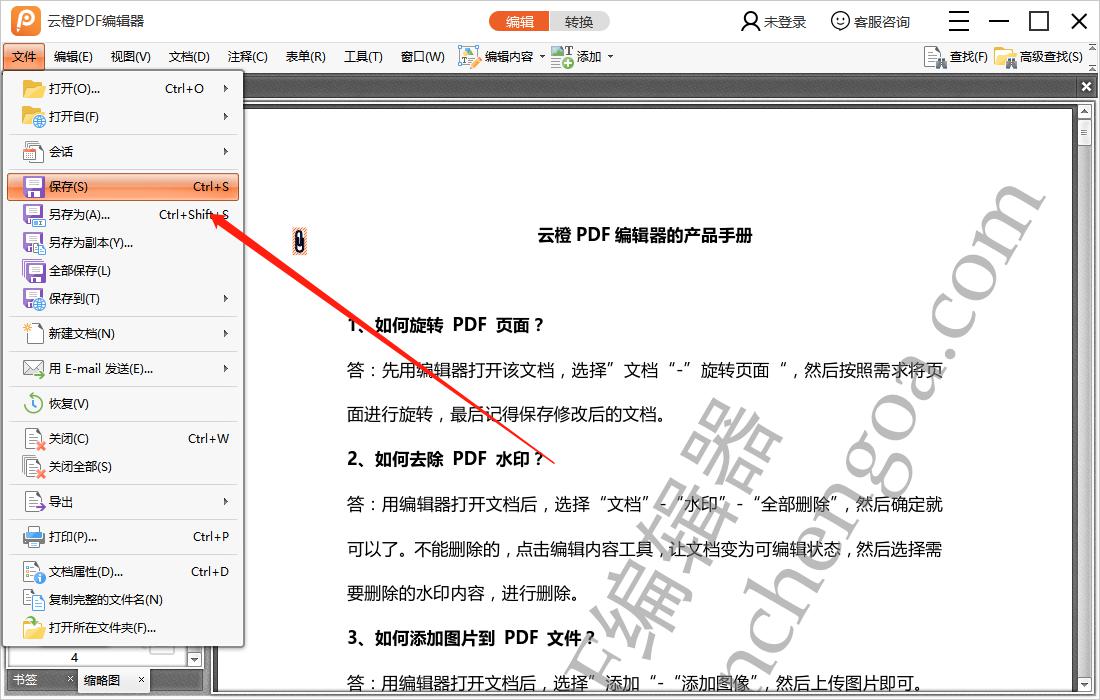Click the New Document (新建文档) icon

pyautogui.click(x=33, y=333)
